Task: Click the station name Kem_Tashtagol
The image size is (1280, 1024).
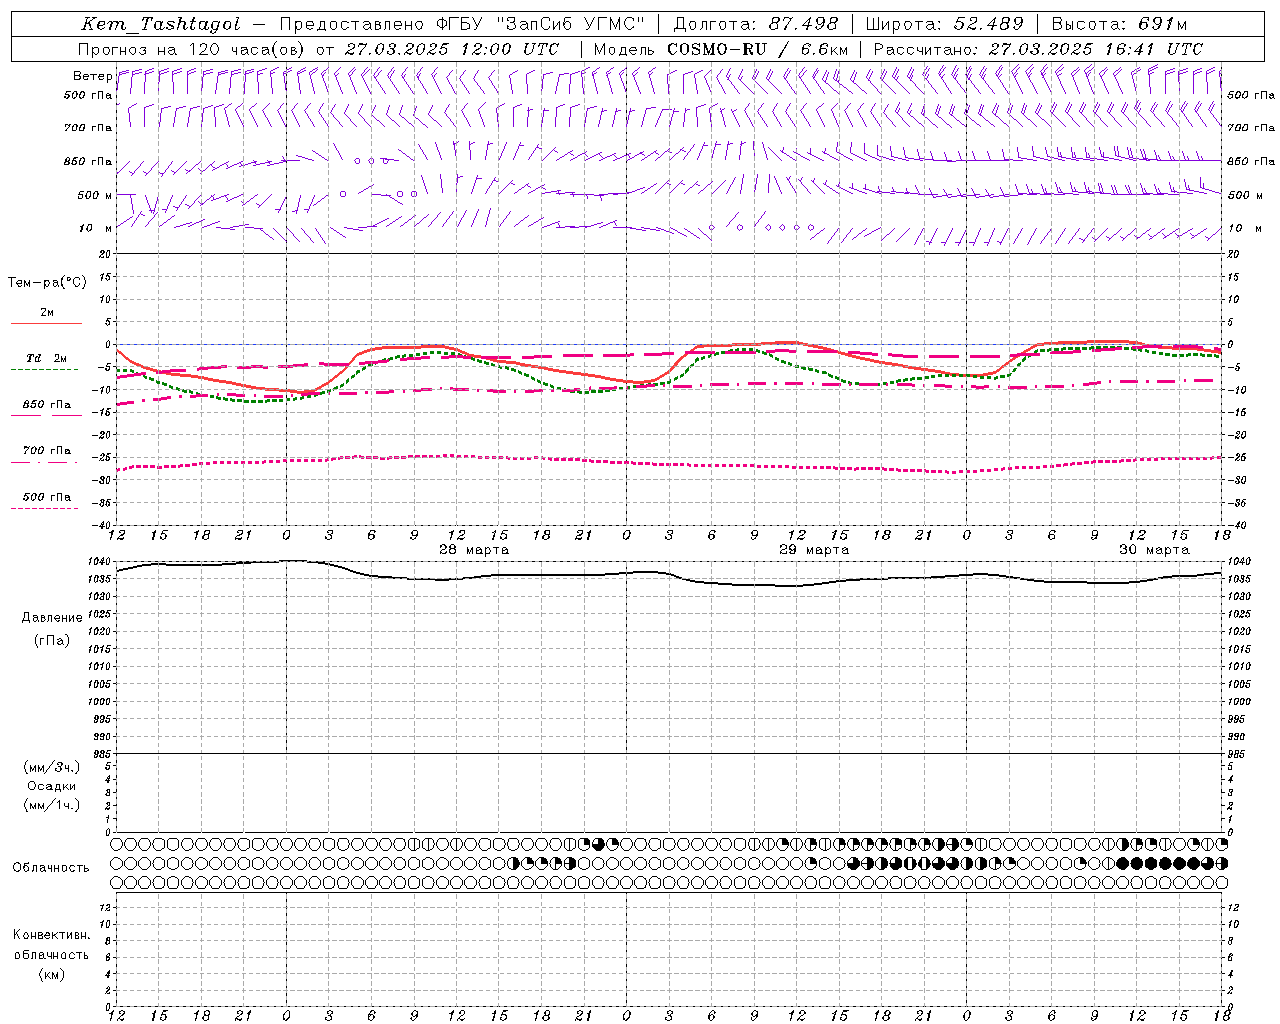Action: click(161, 24)
